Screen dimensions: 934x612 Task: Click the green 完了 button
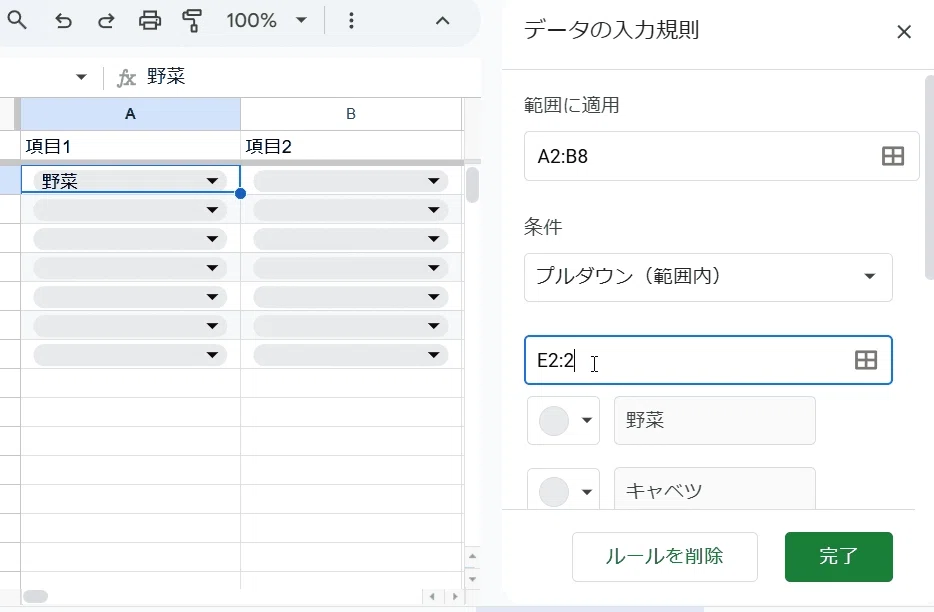click(x=838, y=557)
